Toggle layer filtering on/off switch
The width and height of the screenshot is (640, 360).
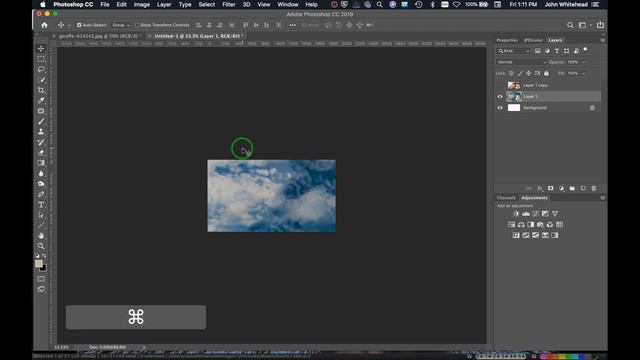[585, 50]
